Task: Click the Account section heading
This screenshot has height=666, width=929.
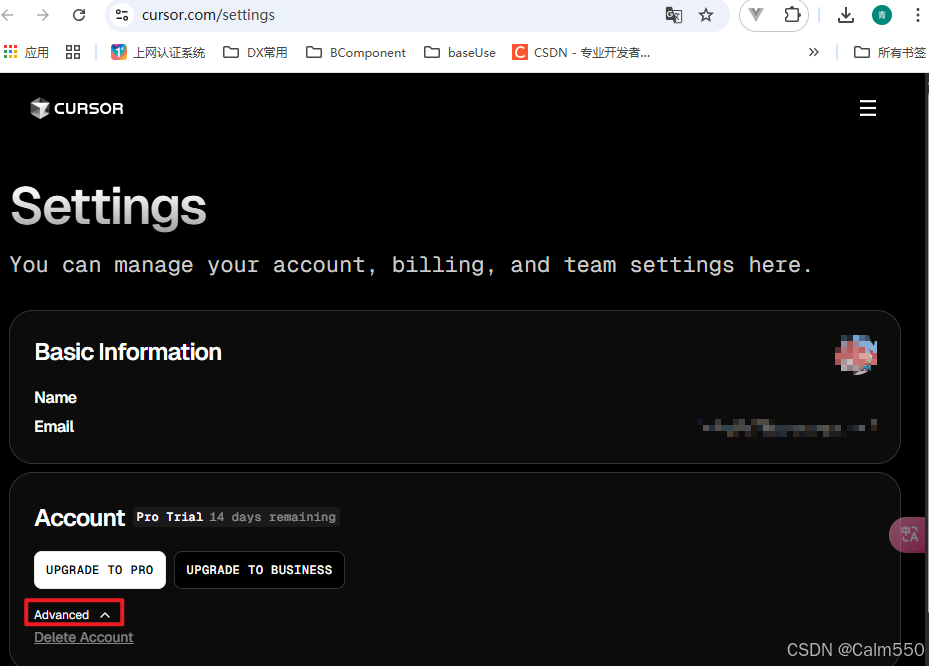Action: [79, 518]
